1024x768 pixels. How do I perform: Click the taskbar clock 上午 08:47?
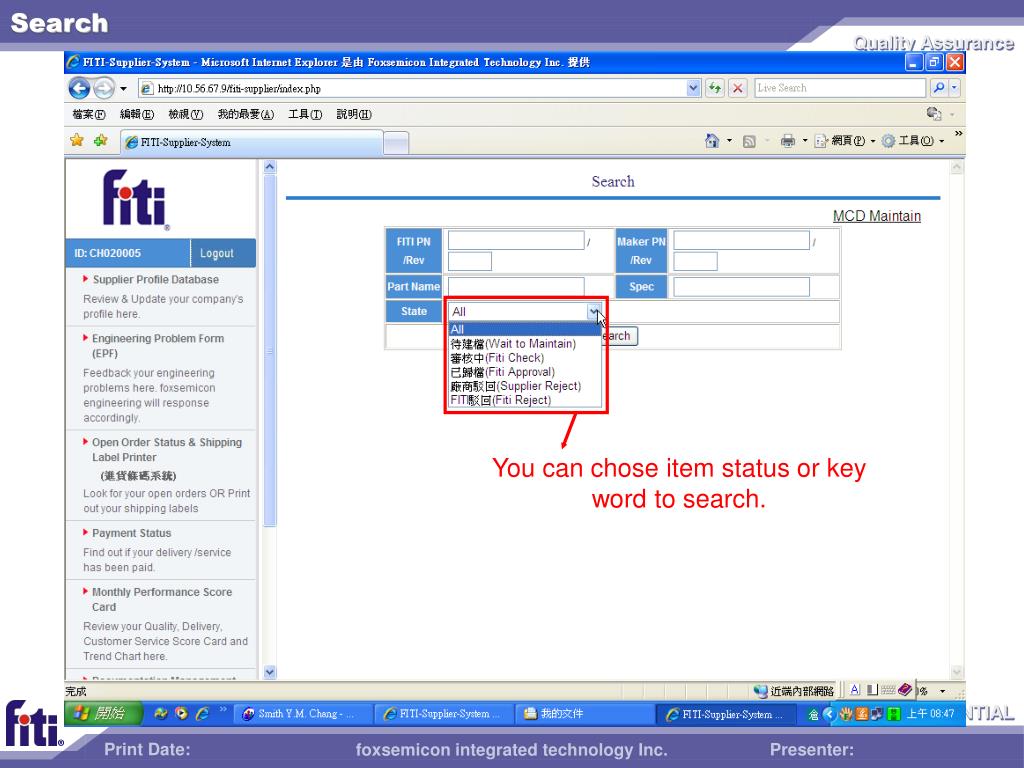pos(930,714)
